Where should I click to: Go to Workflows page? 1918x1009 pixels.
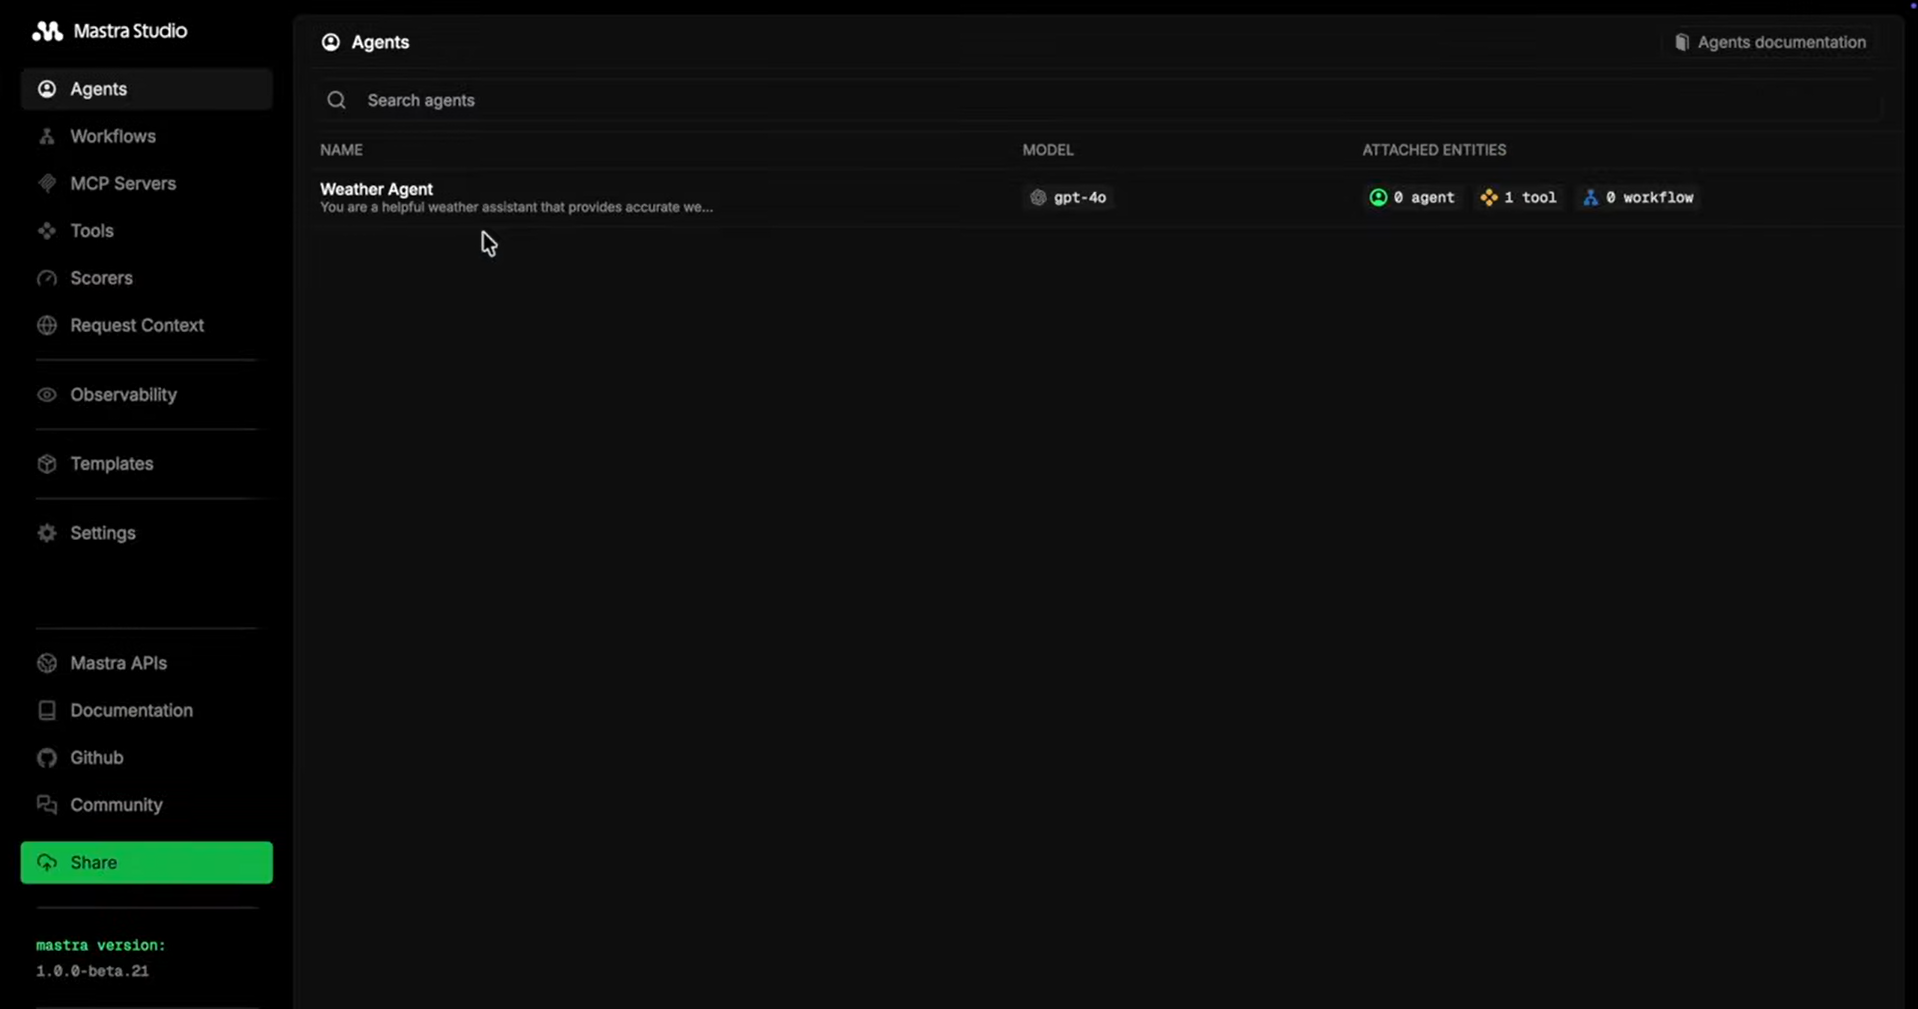147,136
